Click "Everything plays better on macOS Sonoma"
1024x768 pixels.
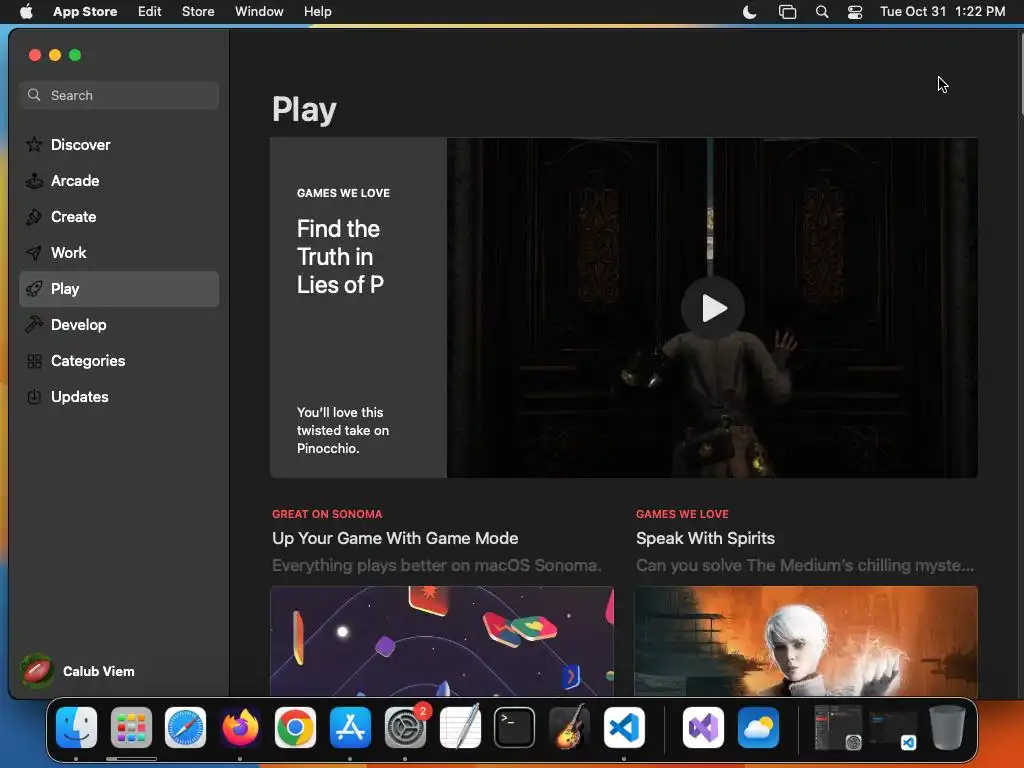(436, 565)
